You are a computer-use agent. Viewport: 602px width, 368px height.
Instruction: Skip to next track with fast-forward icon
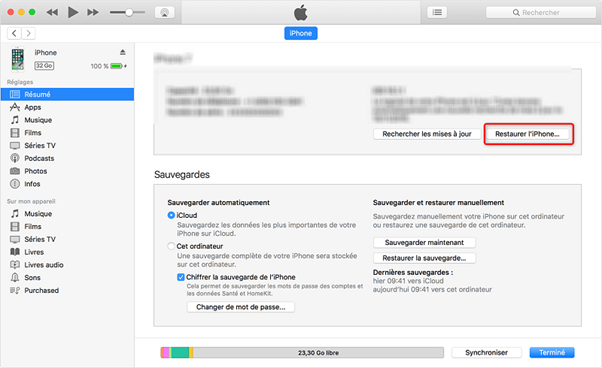pyautogui.click(x=93, y=12)
